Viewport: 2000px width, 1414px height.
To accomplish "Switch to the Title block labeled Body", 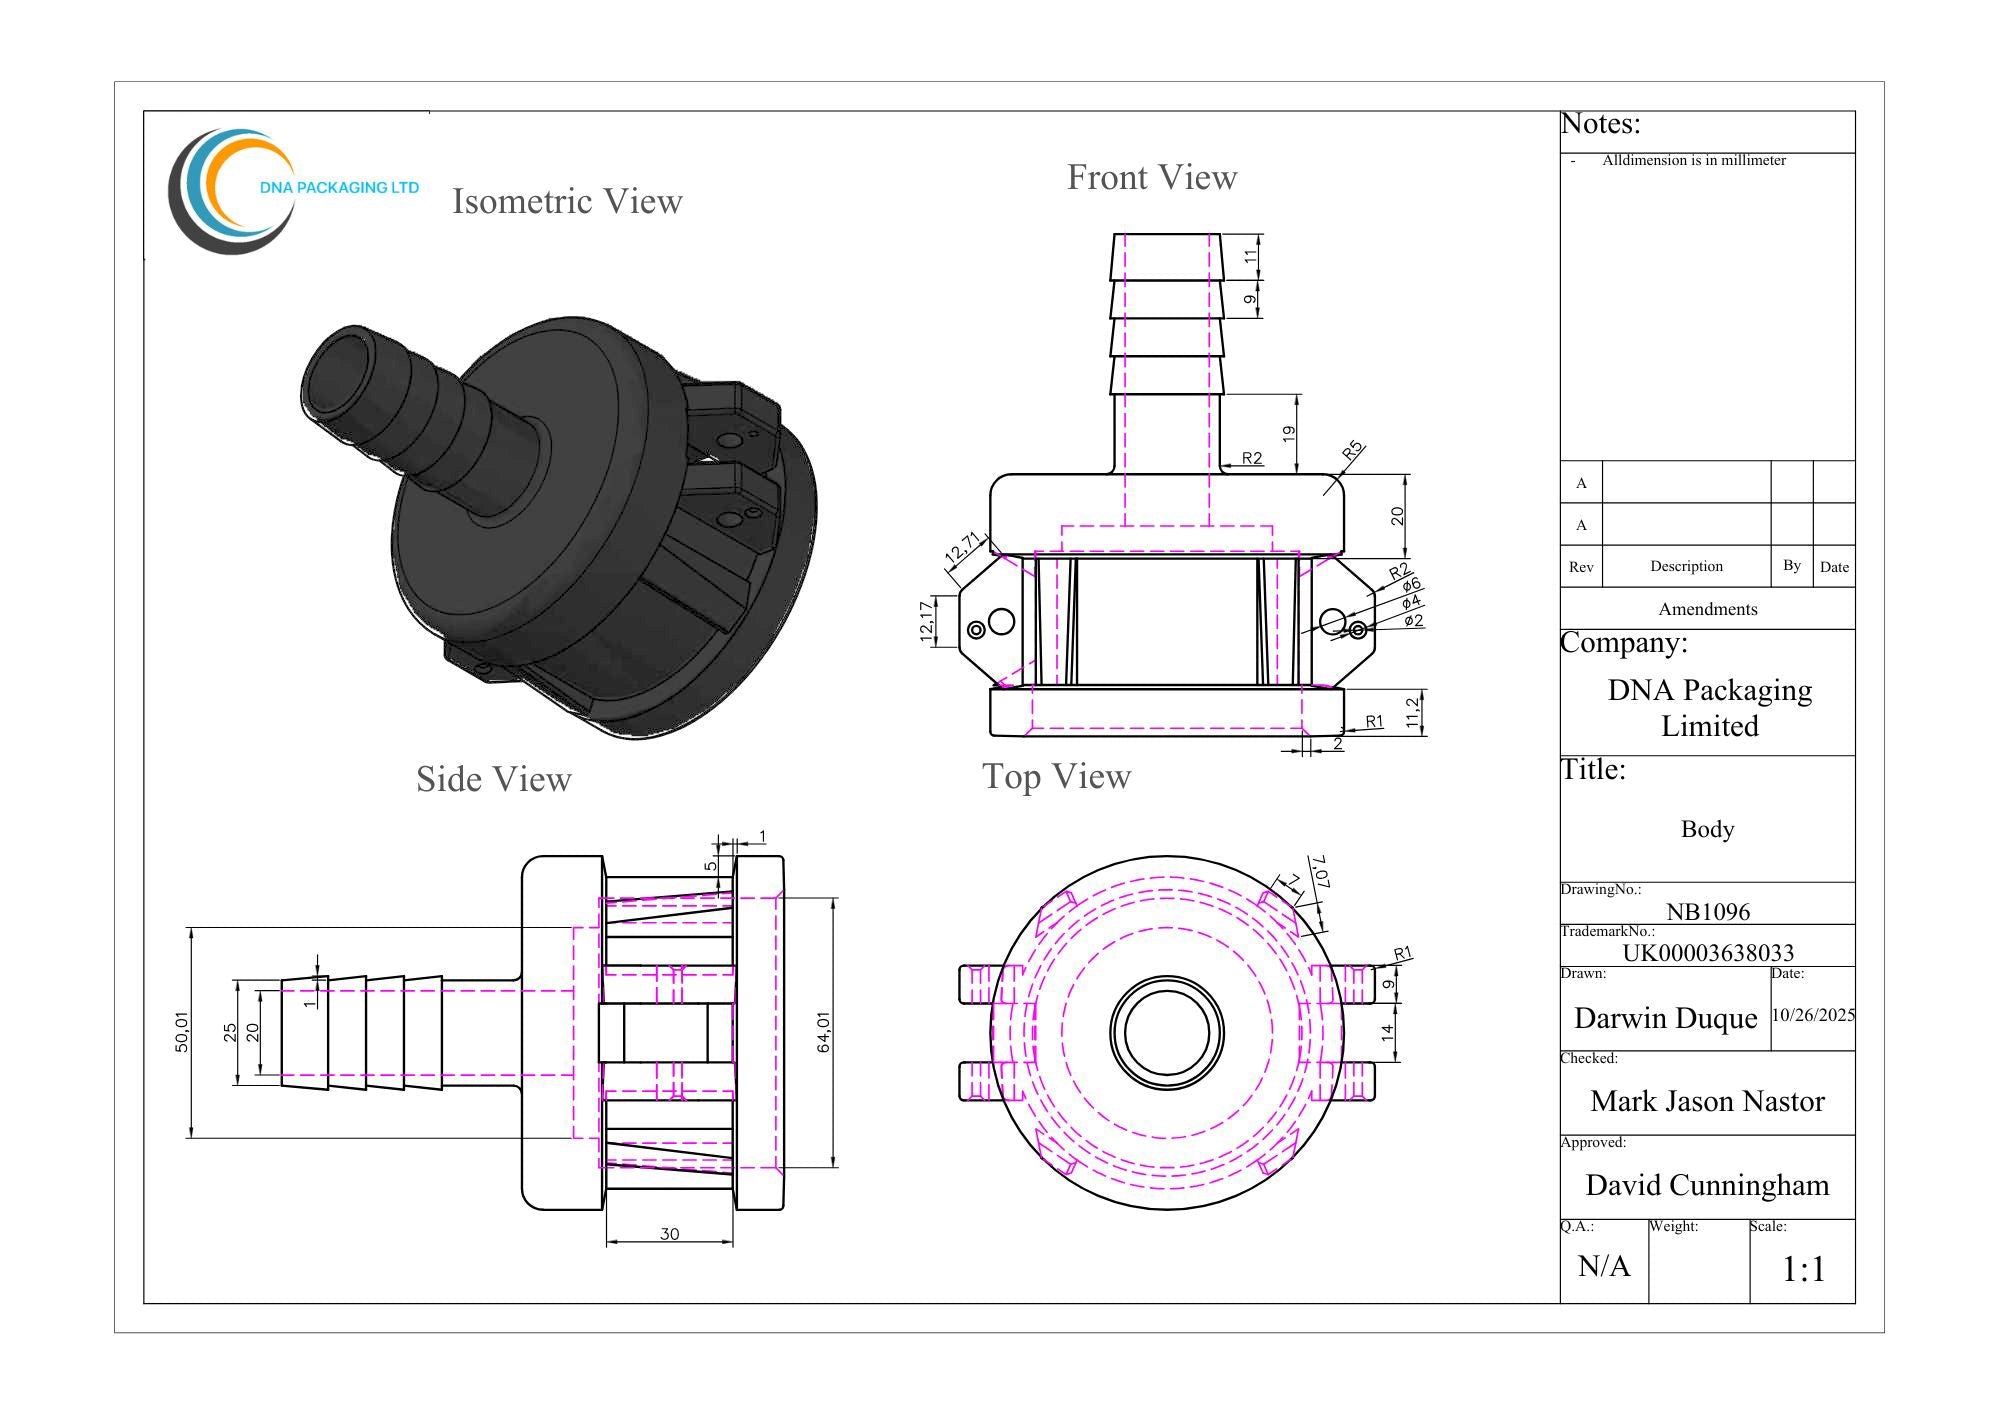I will pyautogui.click(x=1708, y=830).
